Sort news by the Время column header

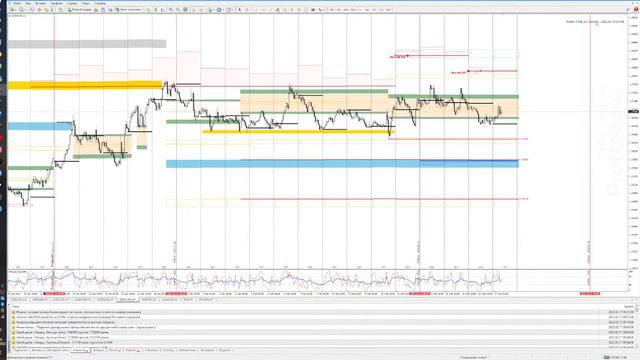click(629, 307)
